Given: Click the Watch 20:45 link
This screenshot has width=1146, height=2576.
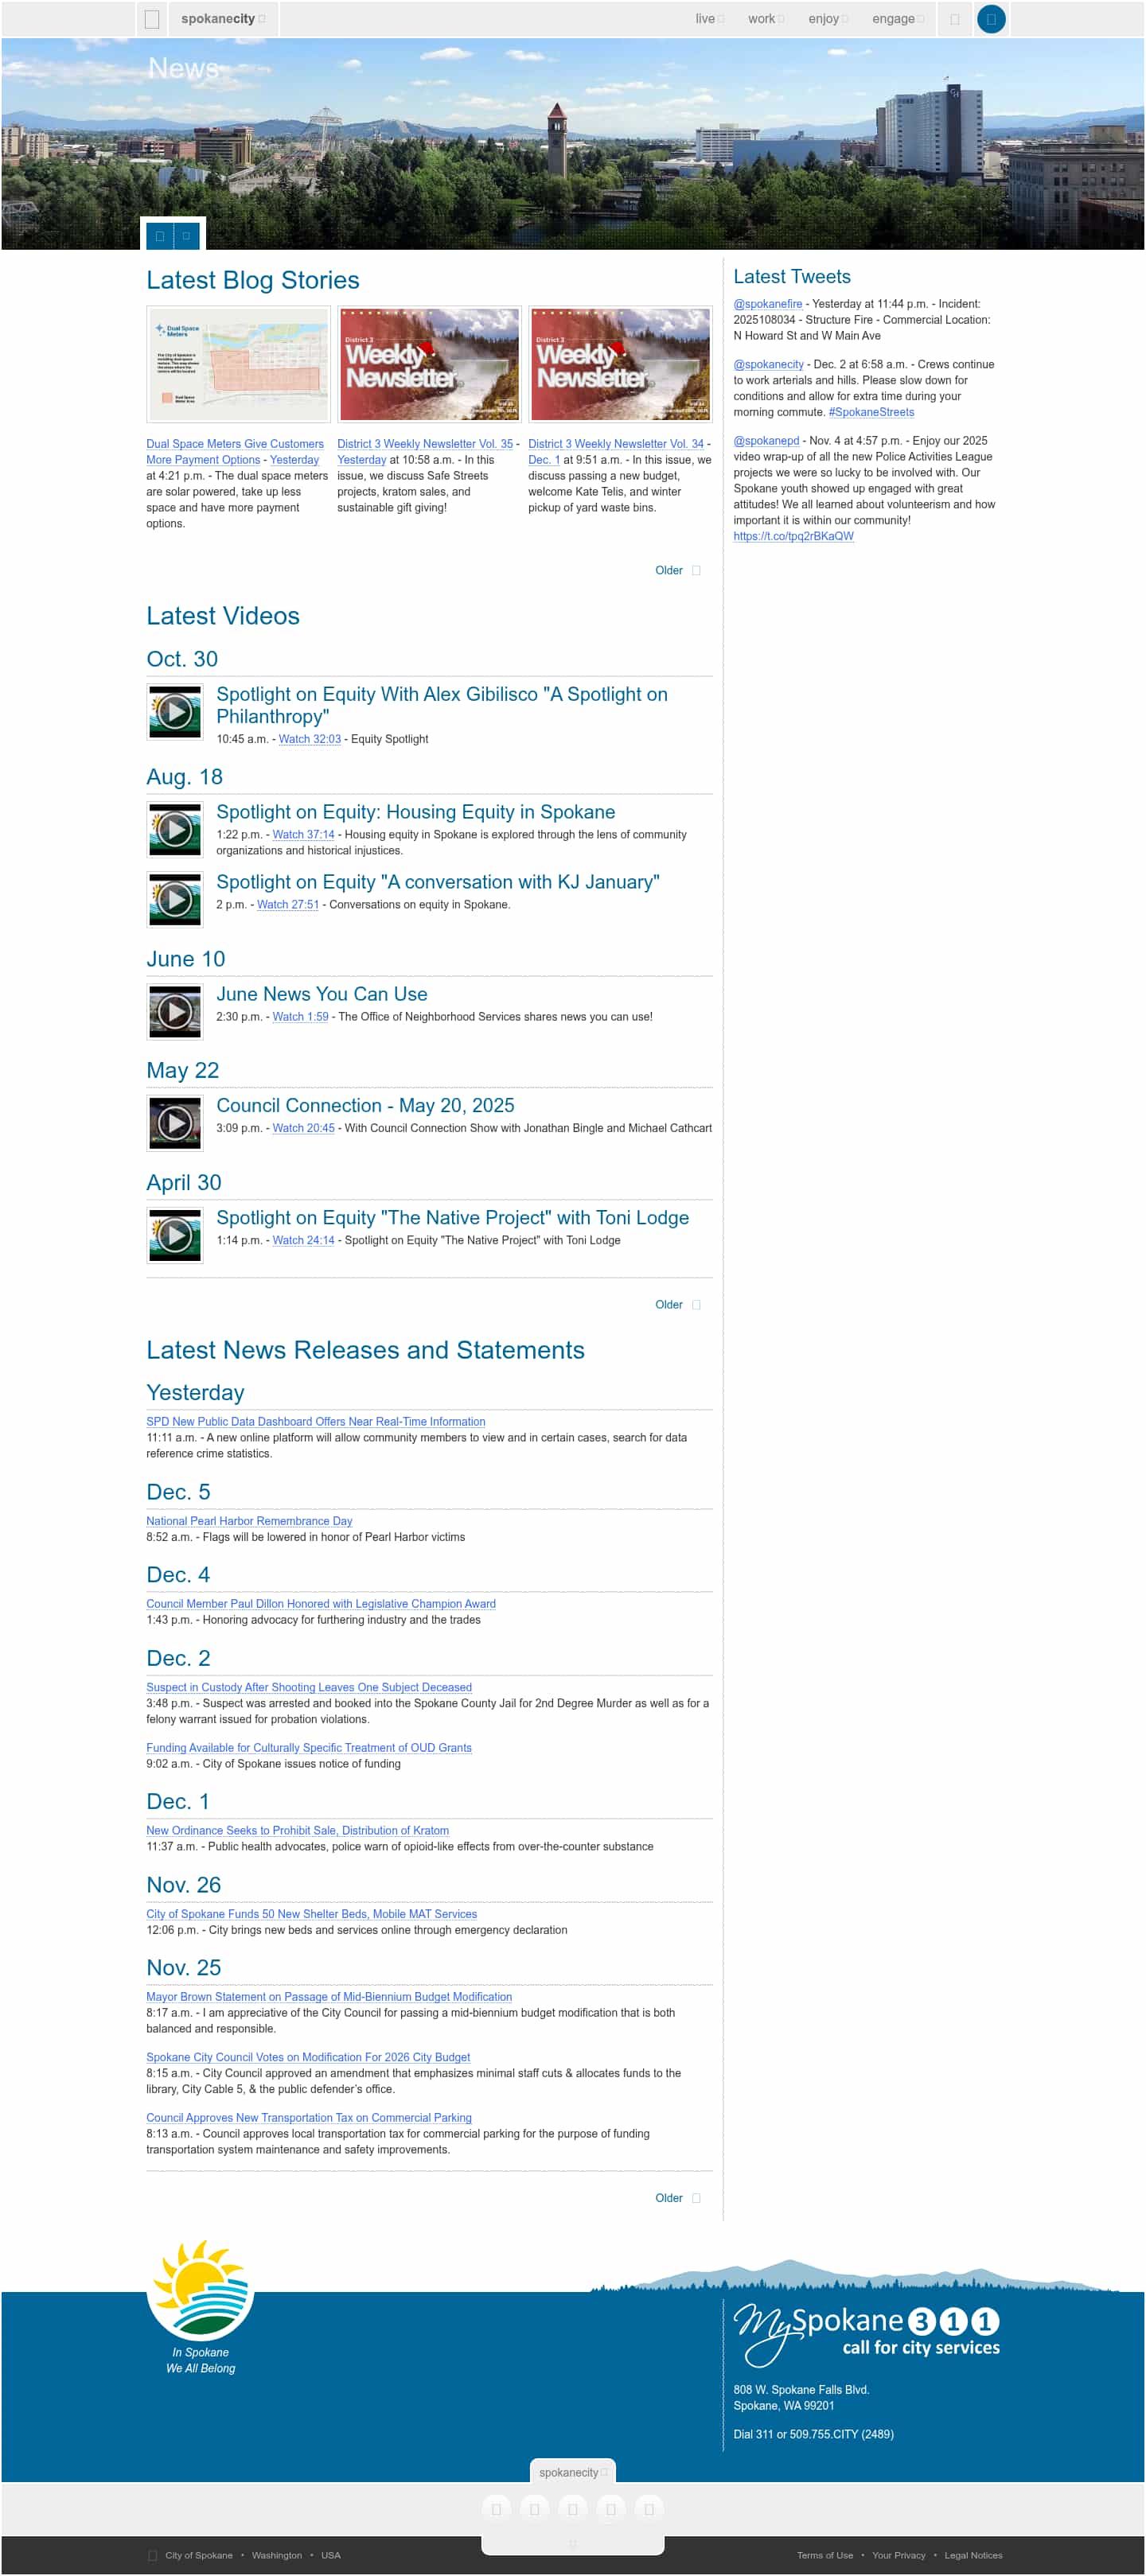Looking at the screenshot, I should tap(304, 1128).
